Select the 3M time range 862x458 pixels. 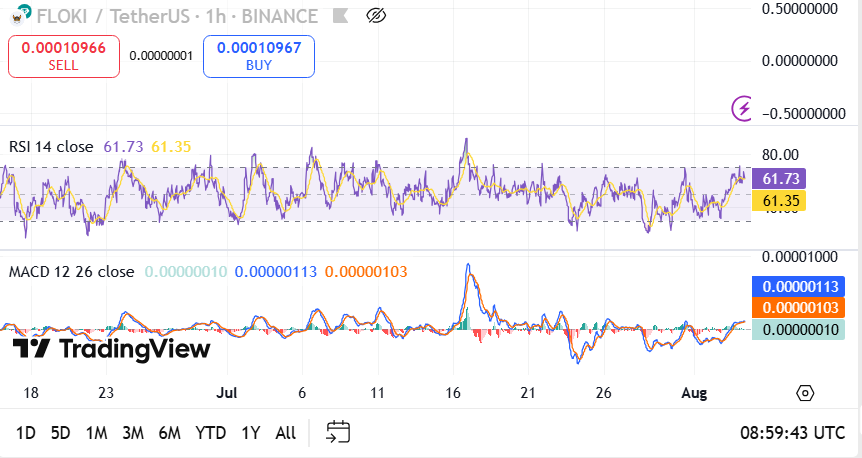(132, 433)
